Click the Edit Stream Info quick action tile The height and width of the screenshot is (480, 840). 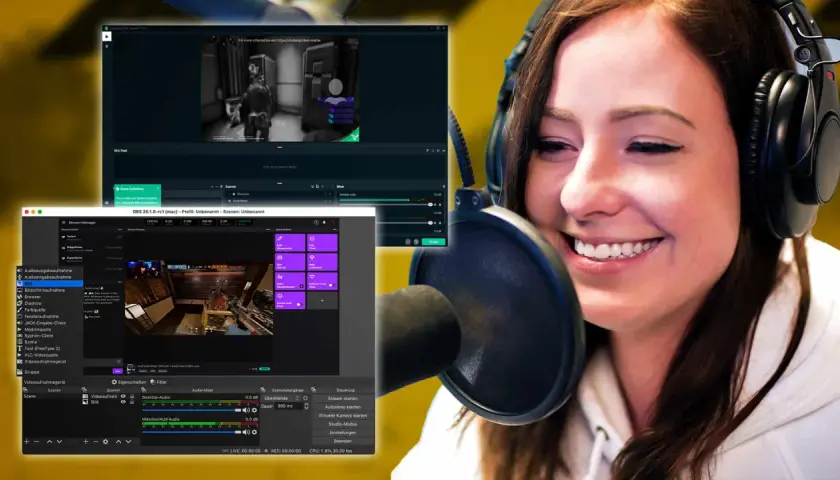(x=290, y=242)
